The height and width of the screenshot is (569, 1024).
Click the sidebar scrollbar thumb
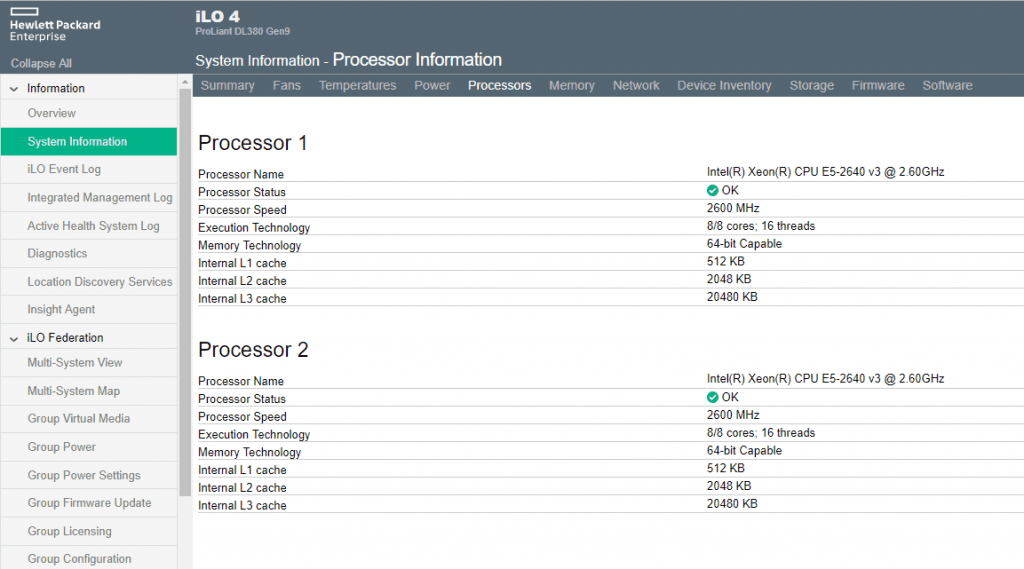pos(185,292)
